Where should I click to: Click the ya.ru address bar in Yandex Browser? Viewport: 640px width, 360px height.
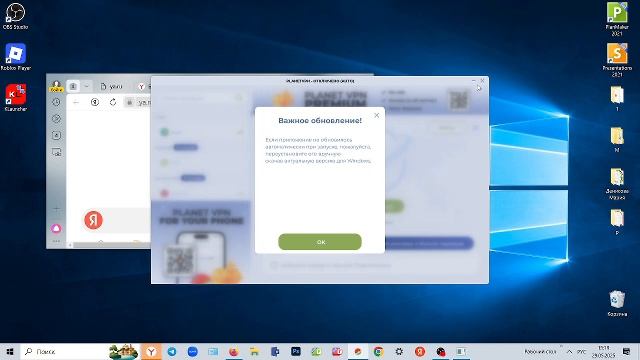tap(139, 102)
